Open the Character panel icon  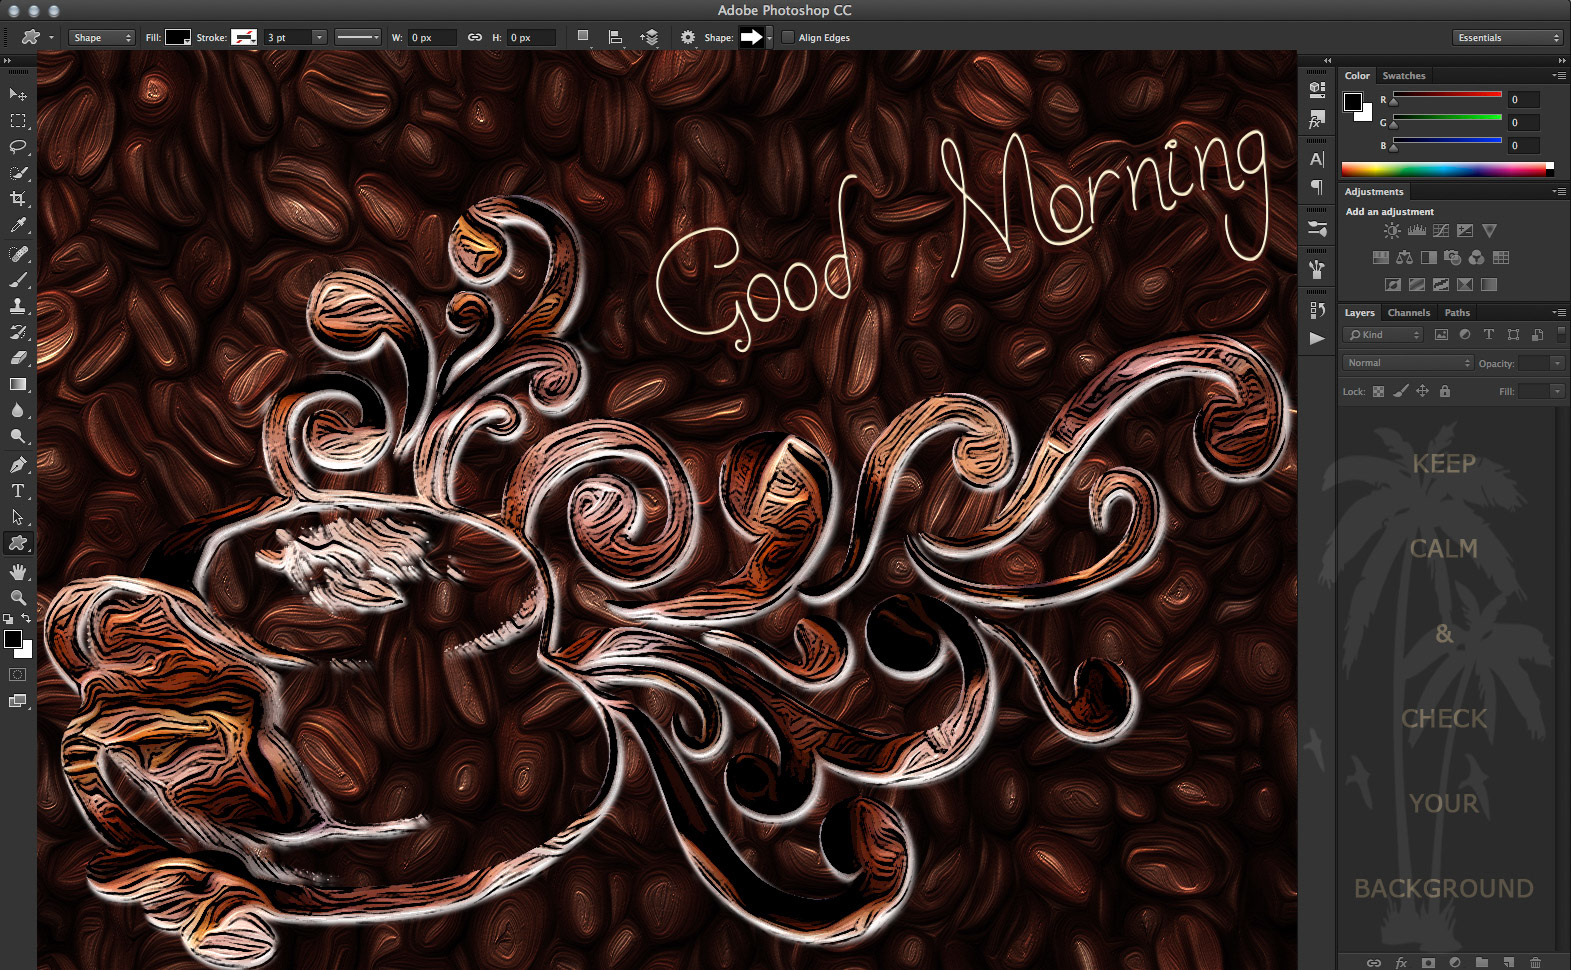[x=1317, y=159]
